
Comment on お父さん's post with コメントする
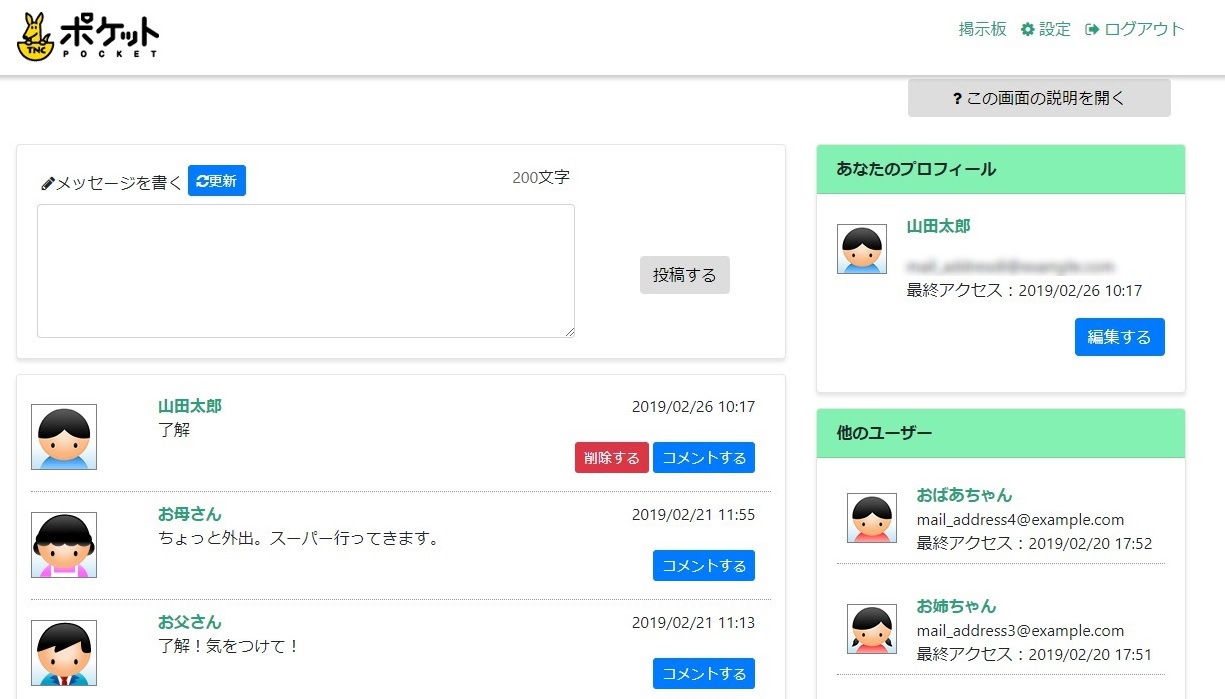703,673
